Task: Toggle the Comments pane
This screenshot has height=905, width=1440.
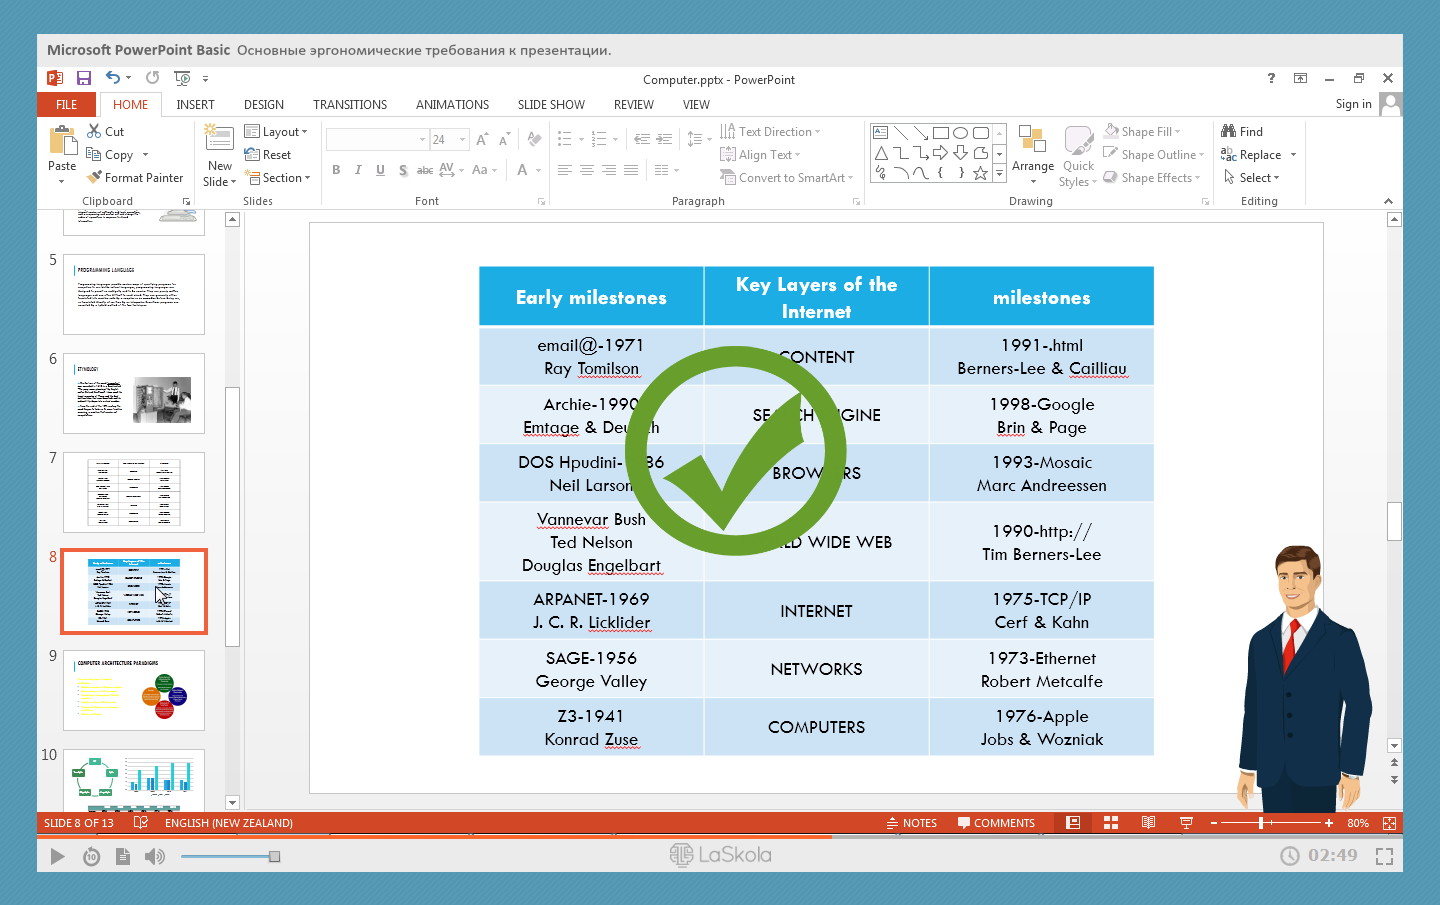Action: pyautogui.click(x=996, y=823)
